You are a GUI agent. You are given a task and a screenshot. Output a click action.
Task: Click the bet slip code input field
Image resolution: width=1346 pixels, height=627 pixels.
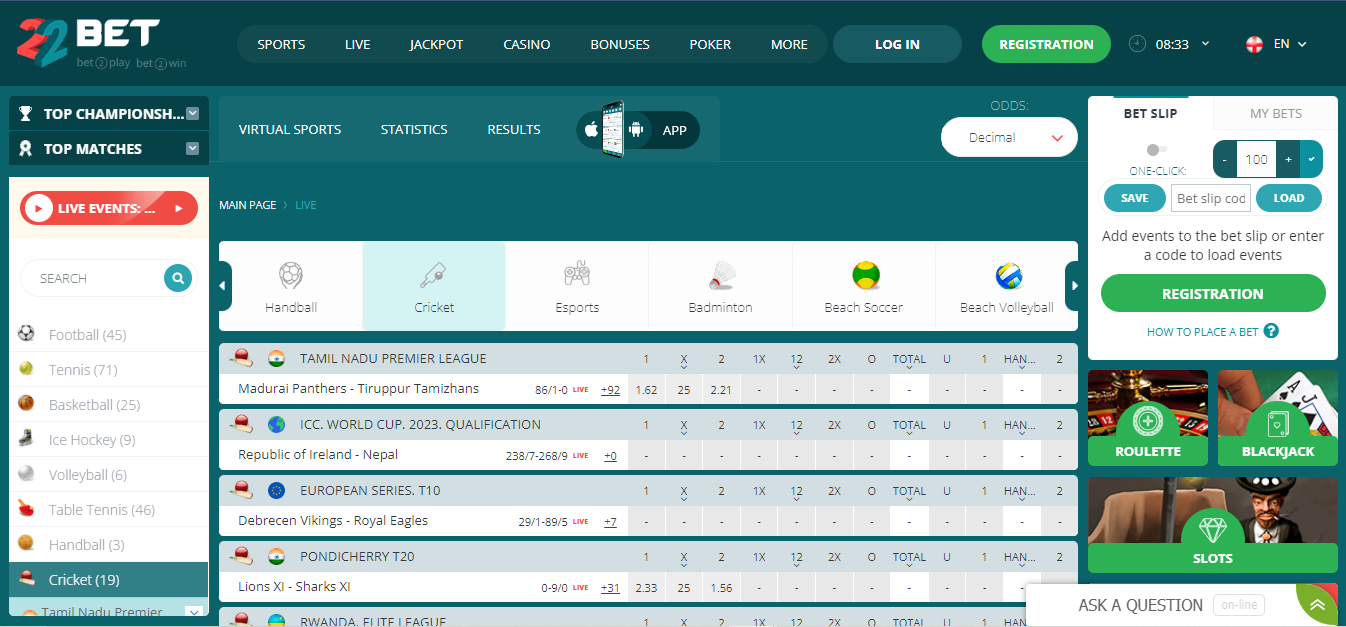pos(1211,198)
